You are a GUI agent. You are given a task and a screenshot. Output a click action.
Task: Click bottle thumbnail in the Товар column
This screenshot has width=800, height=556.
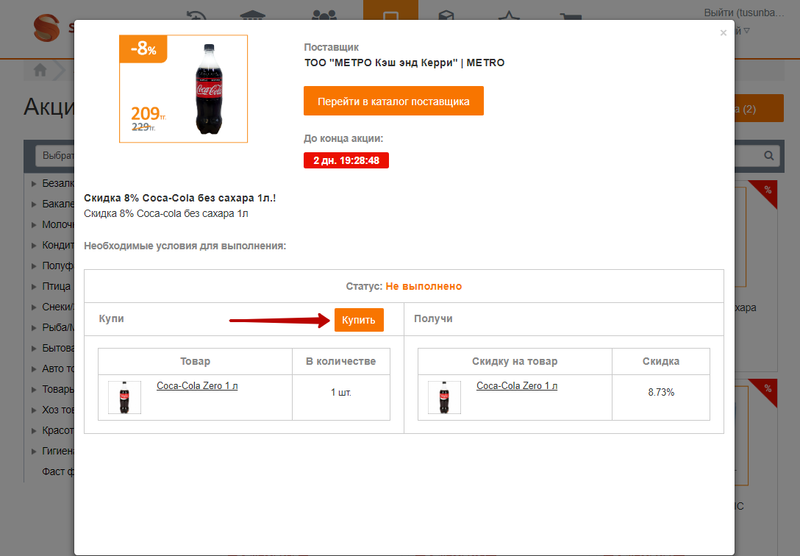124,397
